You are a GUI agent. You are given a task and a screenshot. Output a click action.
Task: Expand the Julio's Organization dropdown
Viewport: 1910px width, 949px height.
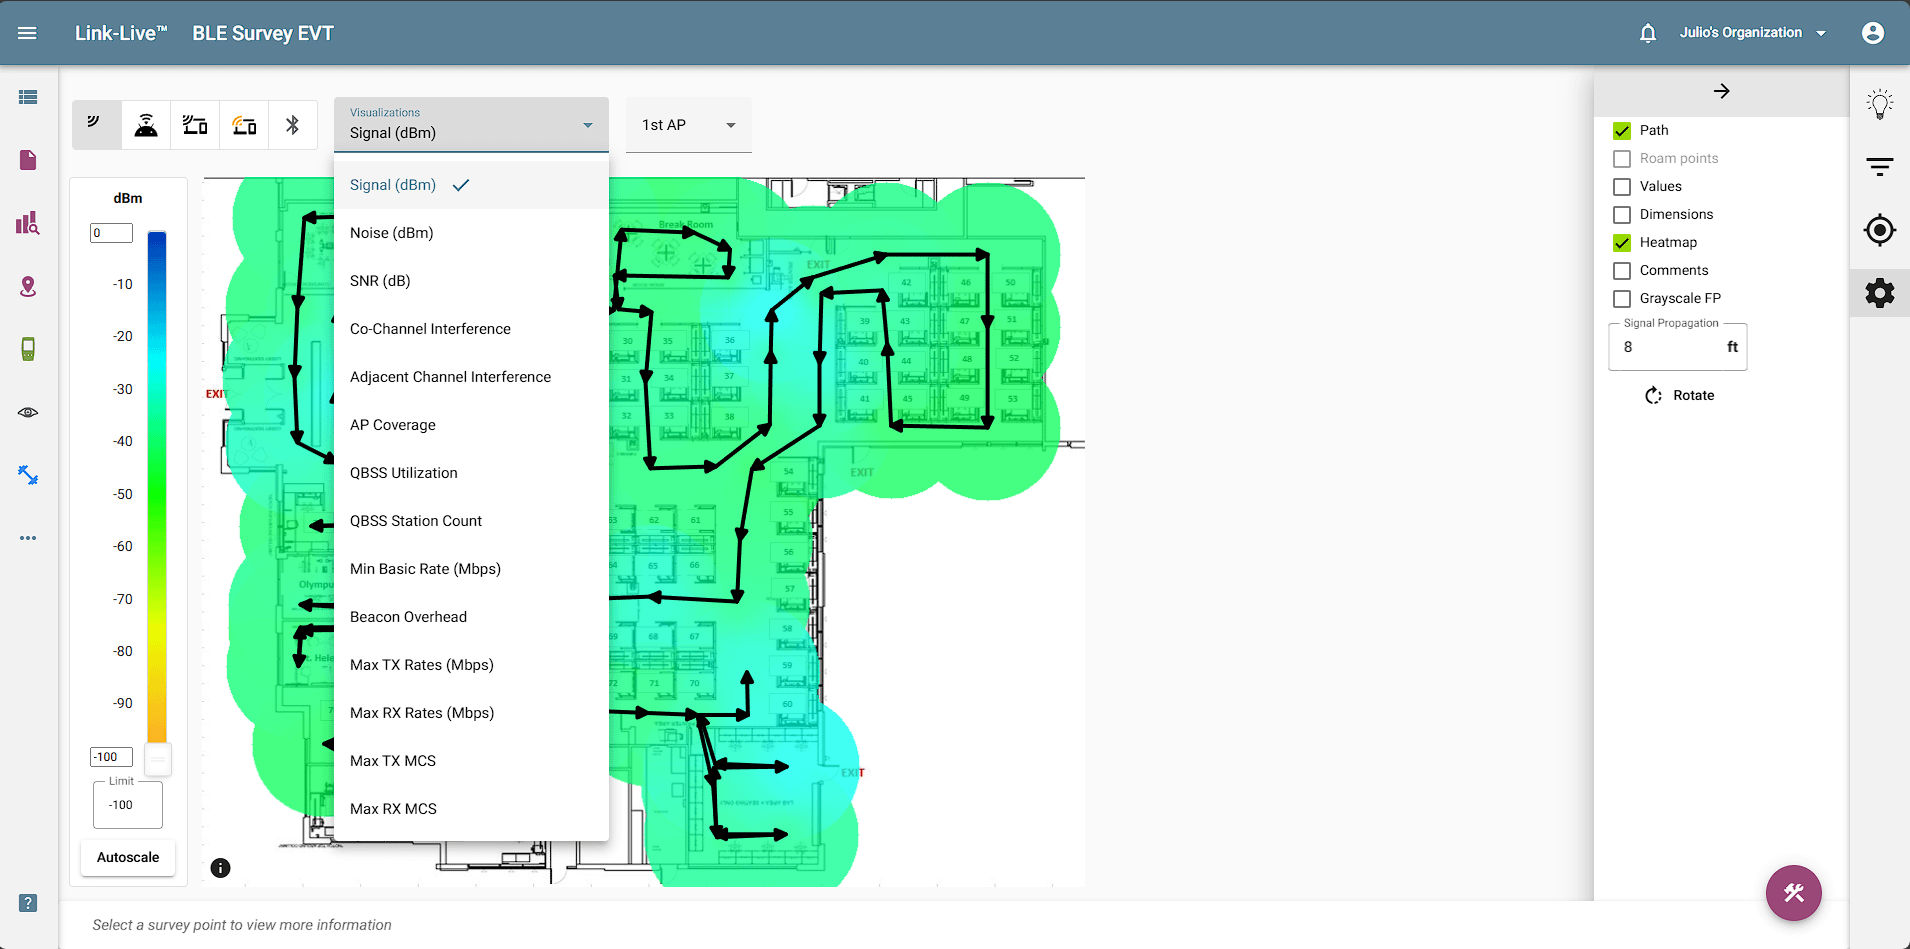pos(1752,32)
